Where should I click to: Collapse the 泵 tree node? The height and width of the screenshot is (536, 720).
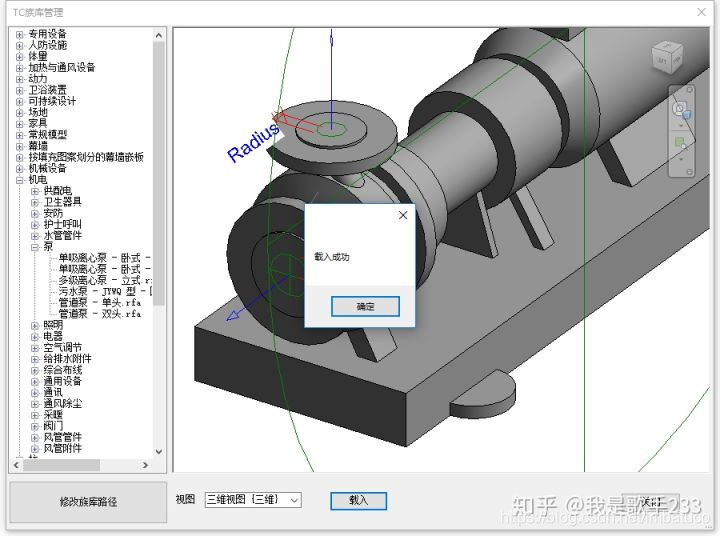[x=34, y=248]
